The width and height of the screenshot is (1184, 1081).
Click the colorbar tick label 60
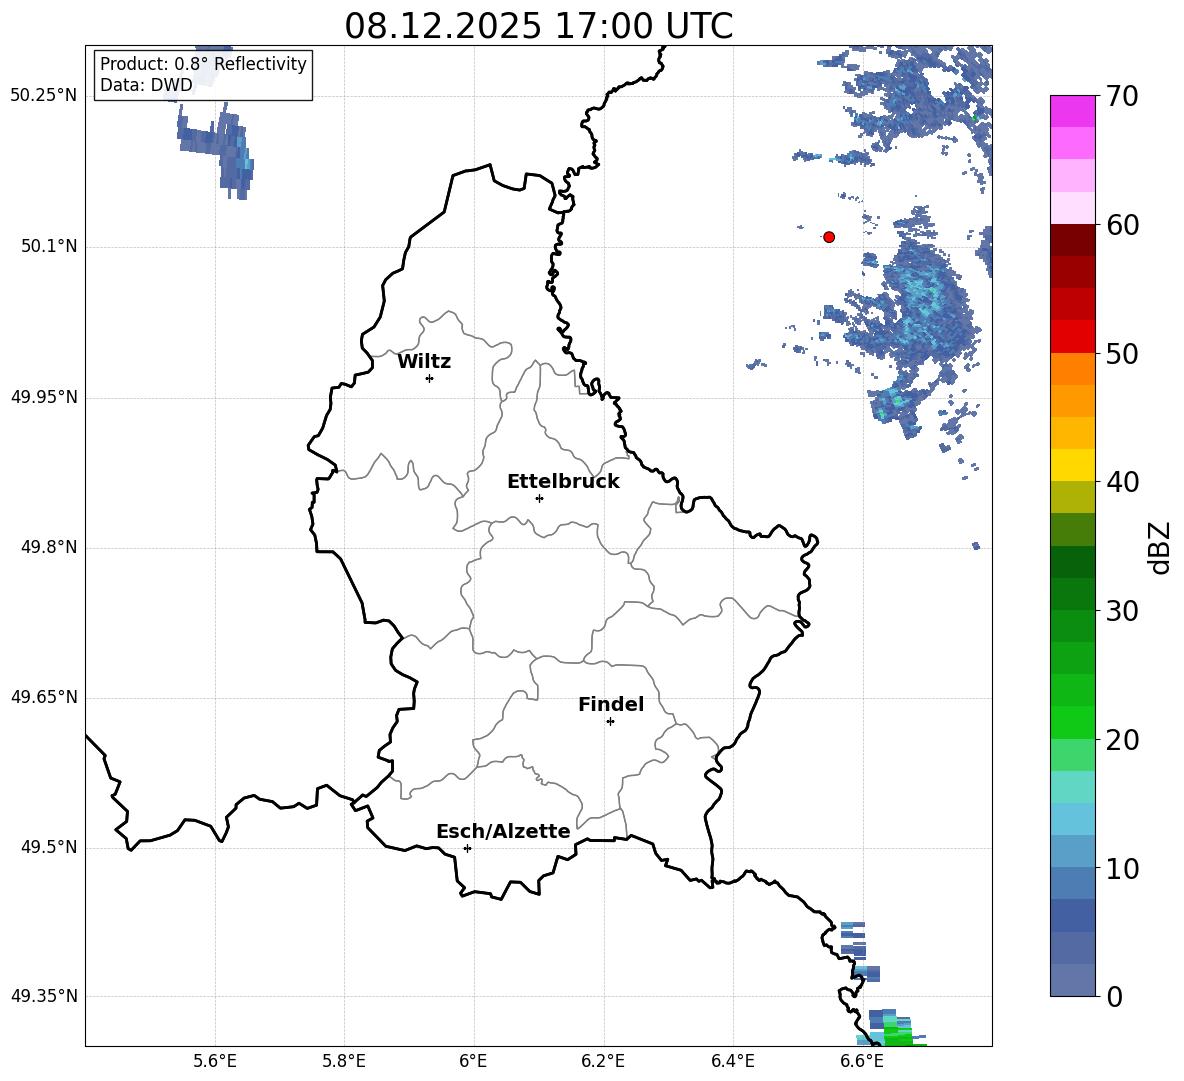click(1122, 225)
